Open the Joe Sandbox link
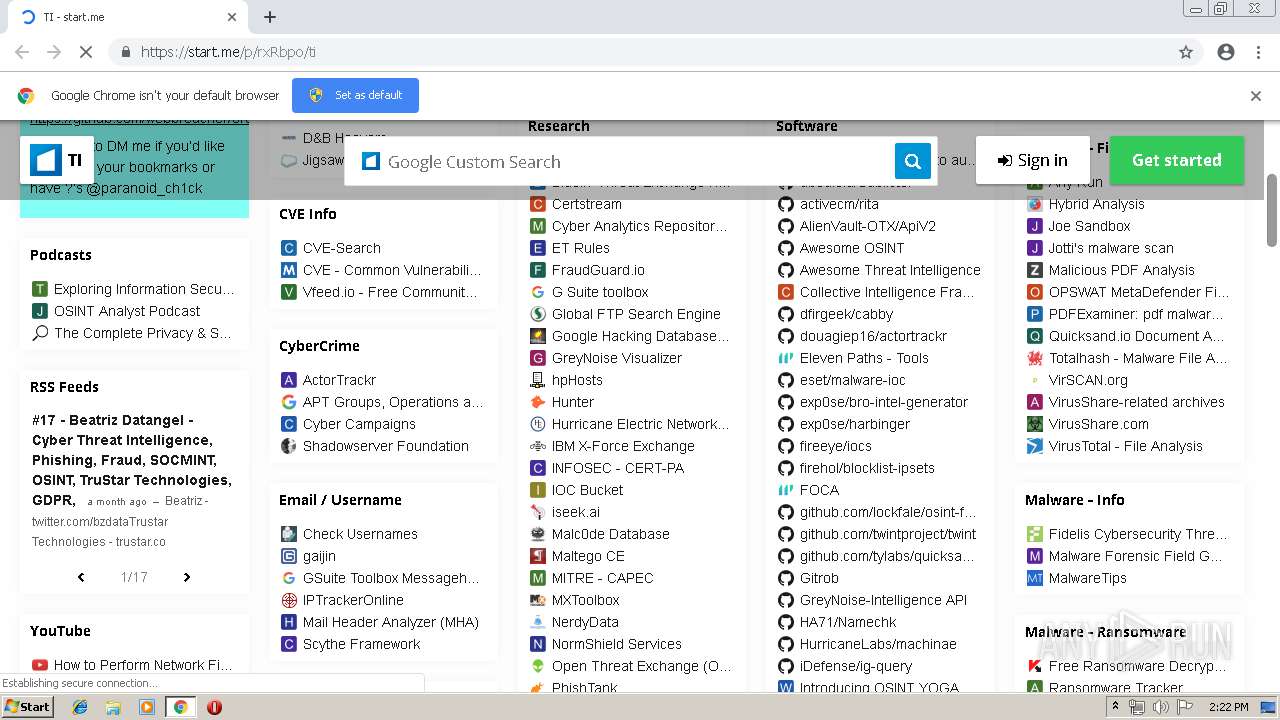Image resolution: width=1280 pixels, height=720 pixels. click(x=1089, y=226)
